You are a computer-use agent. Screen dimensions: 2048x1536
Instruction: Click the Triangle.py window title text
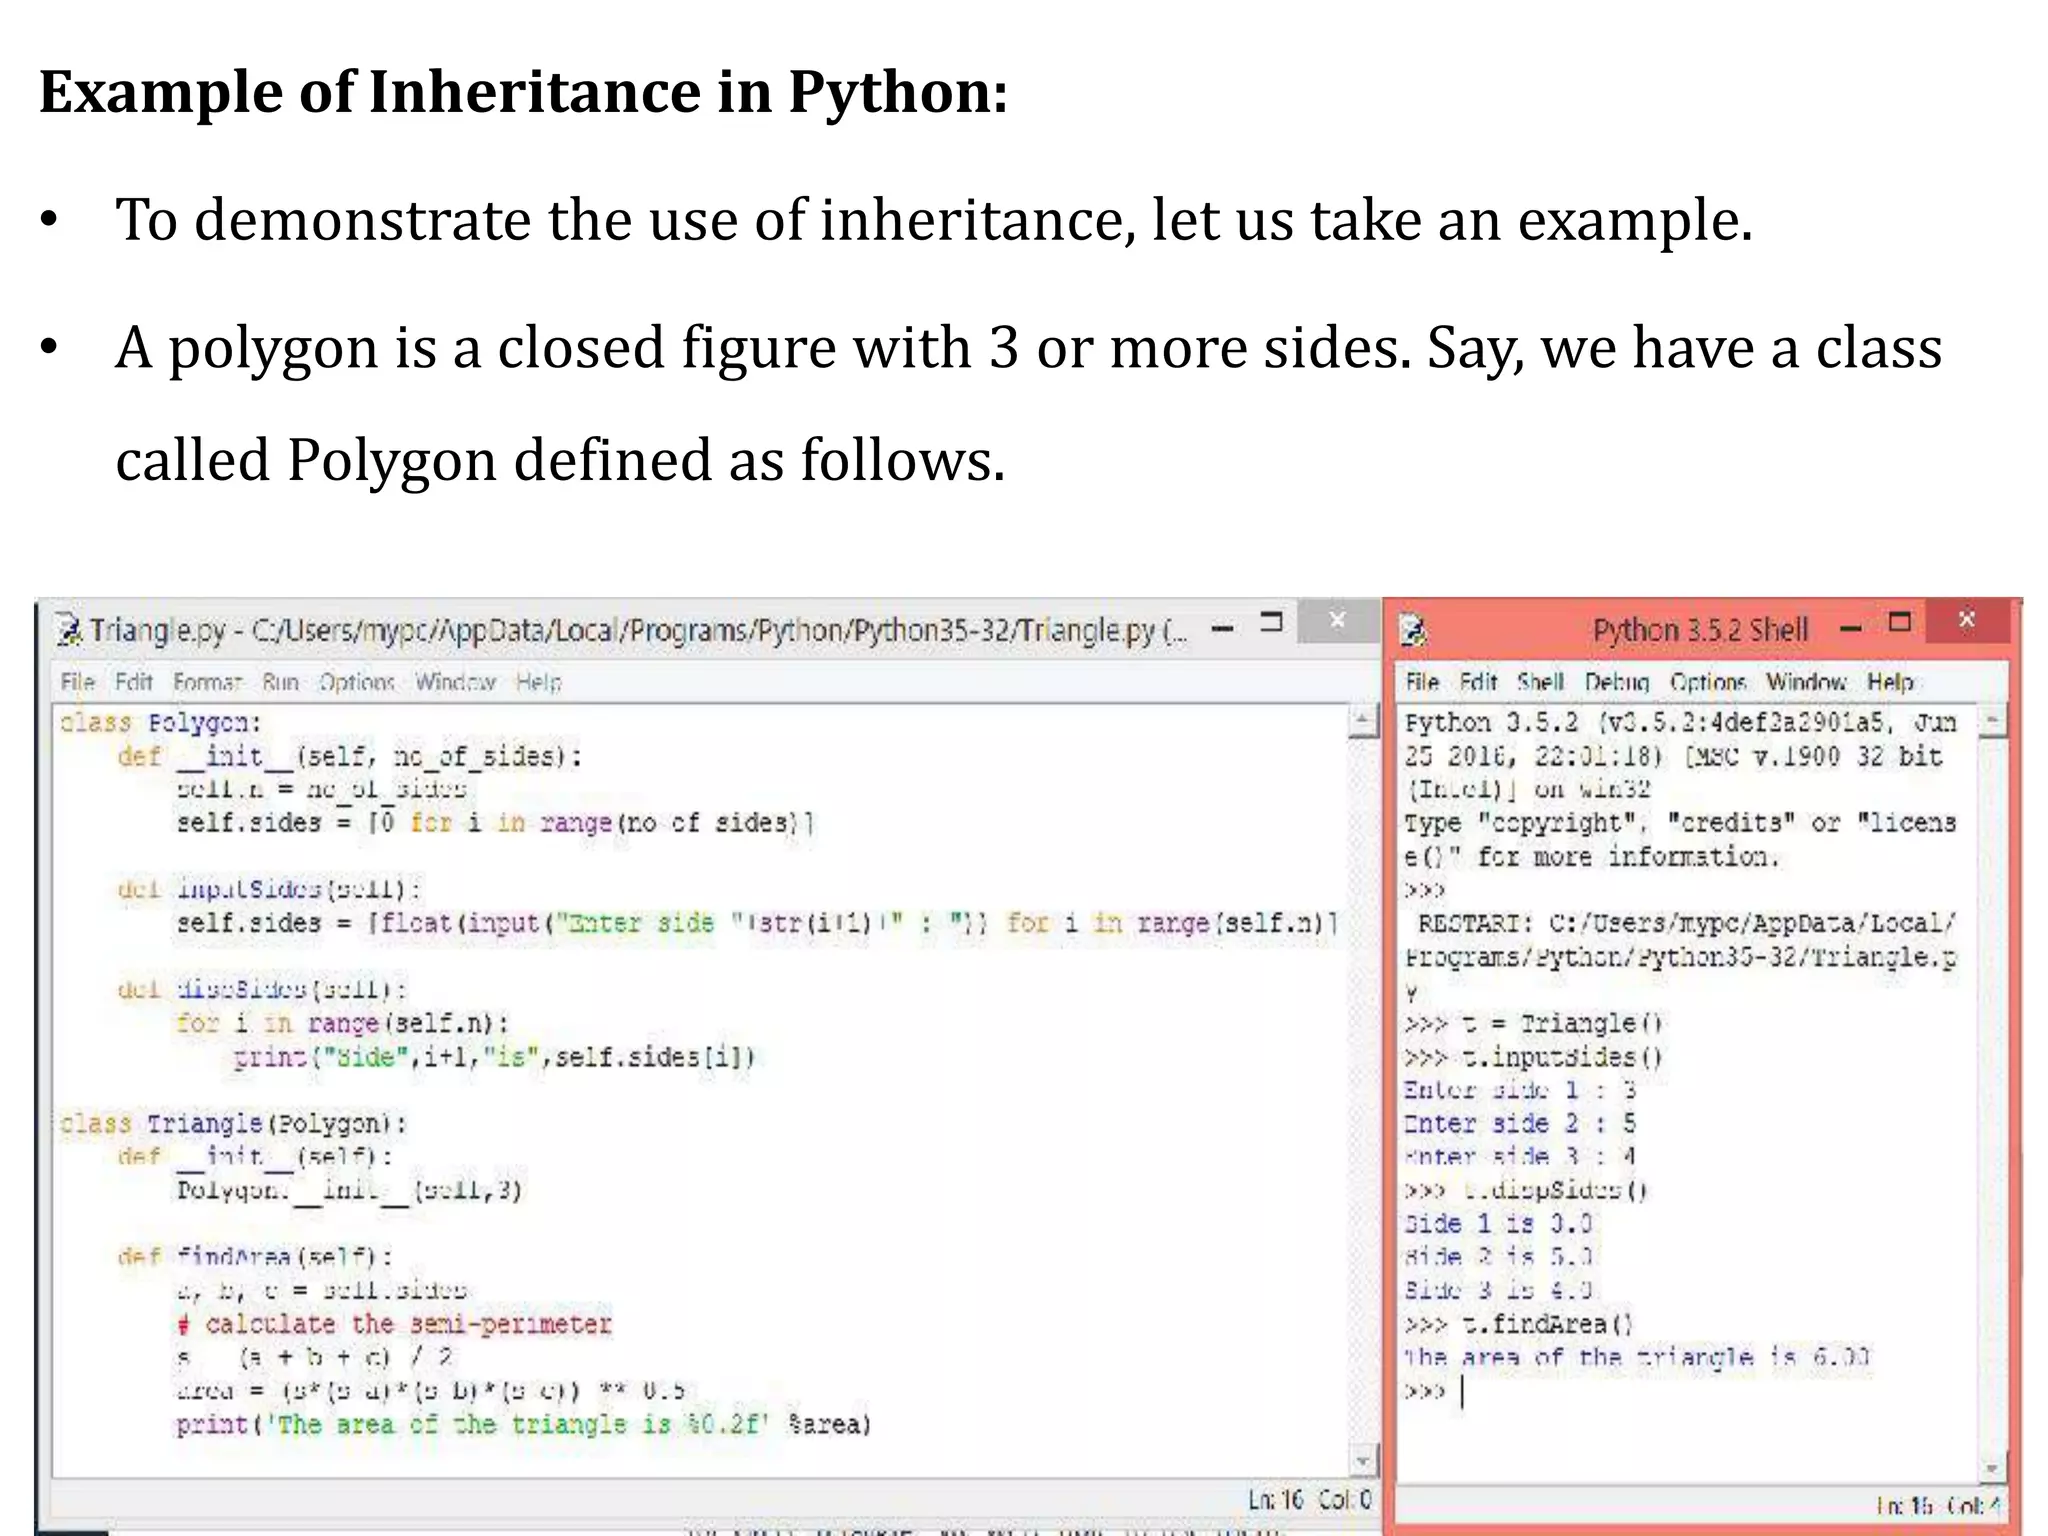[638, 630]
